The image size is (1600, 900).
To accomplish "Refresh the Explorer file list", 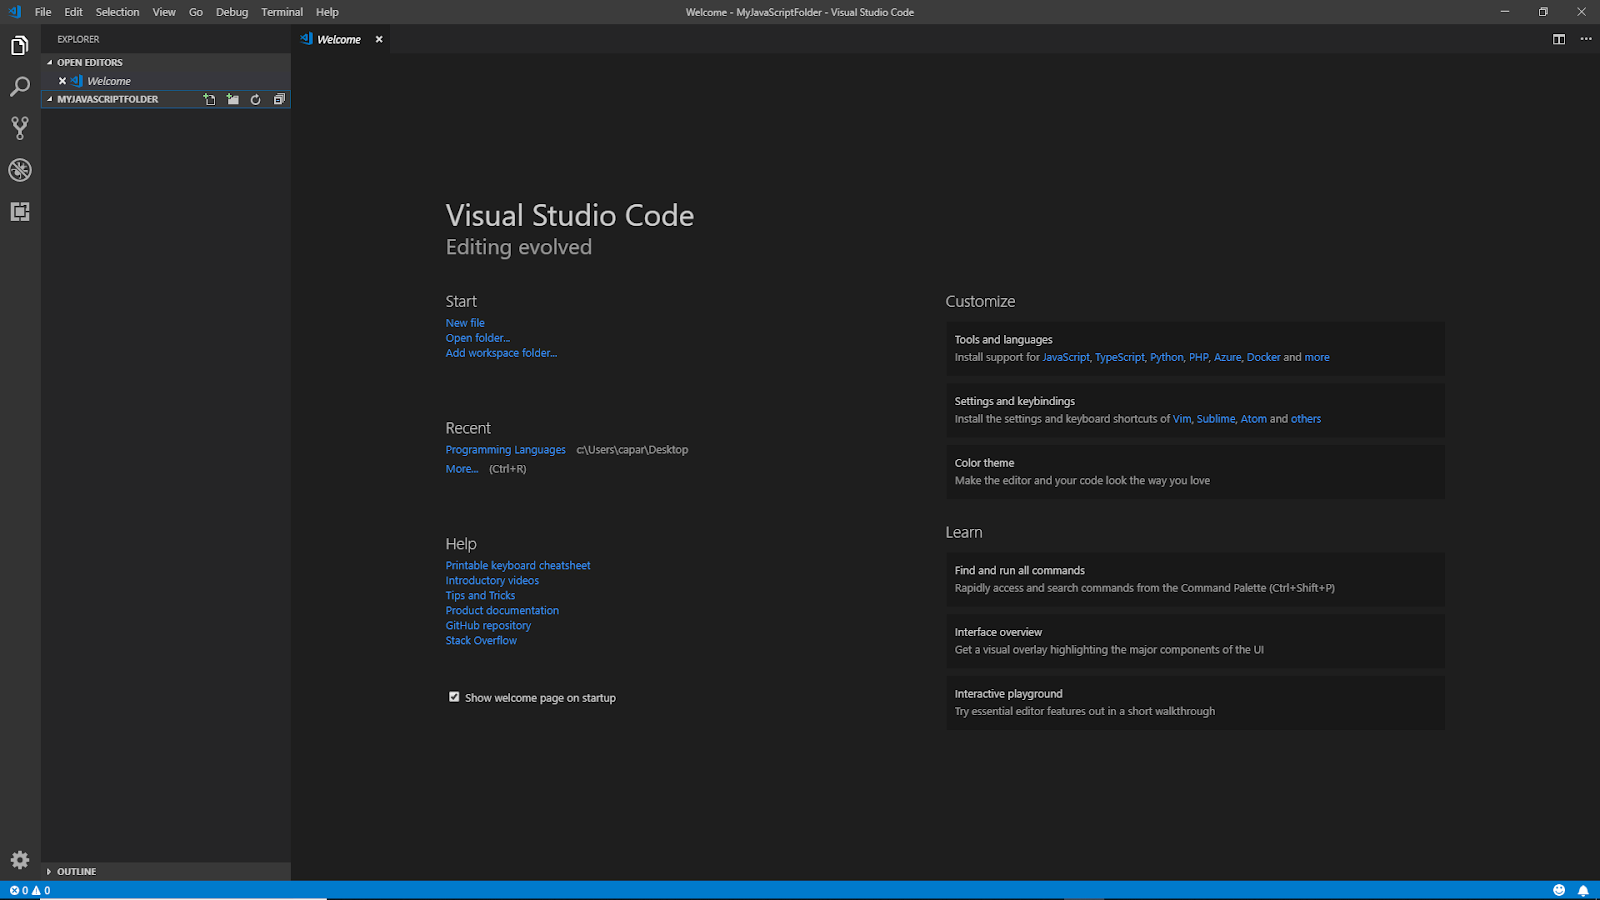I will pos(255,99).
